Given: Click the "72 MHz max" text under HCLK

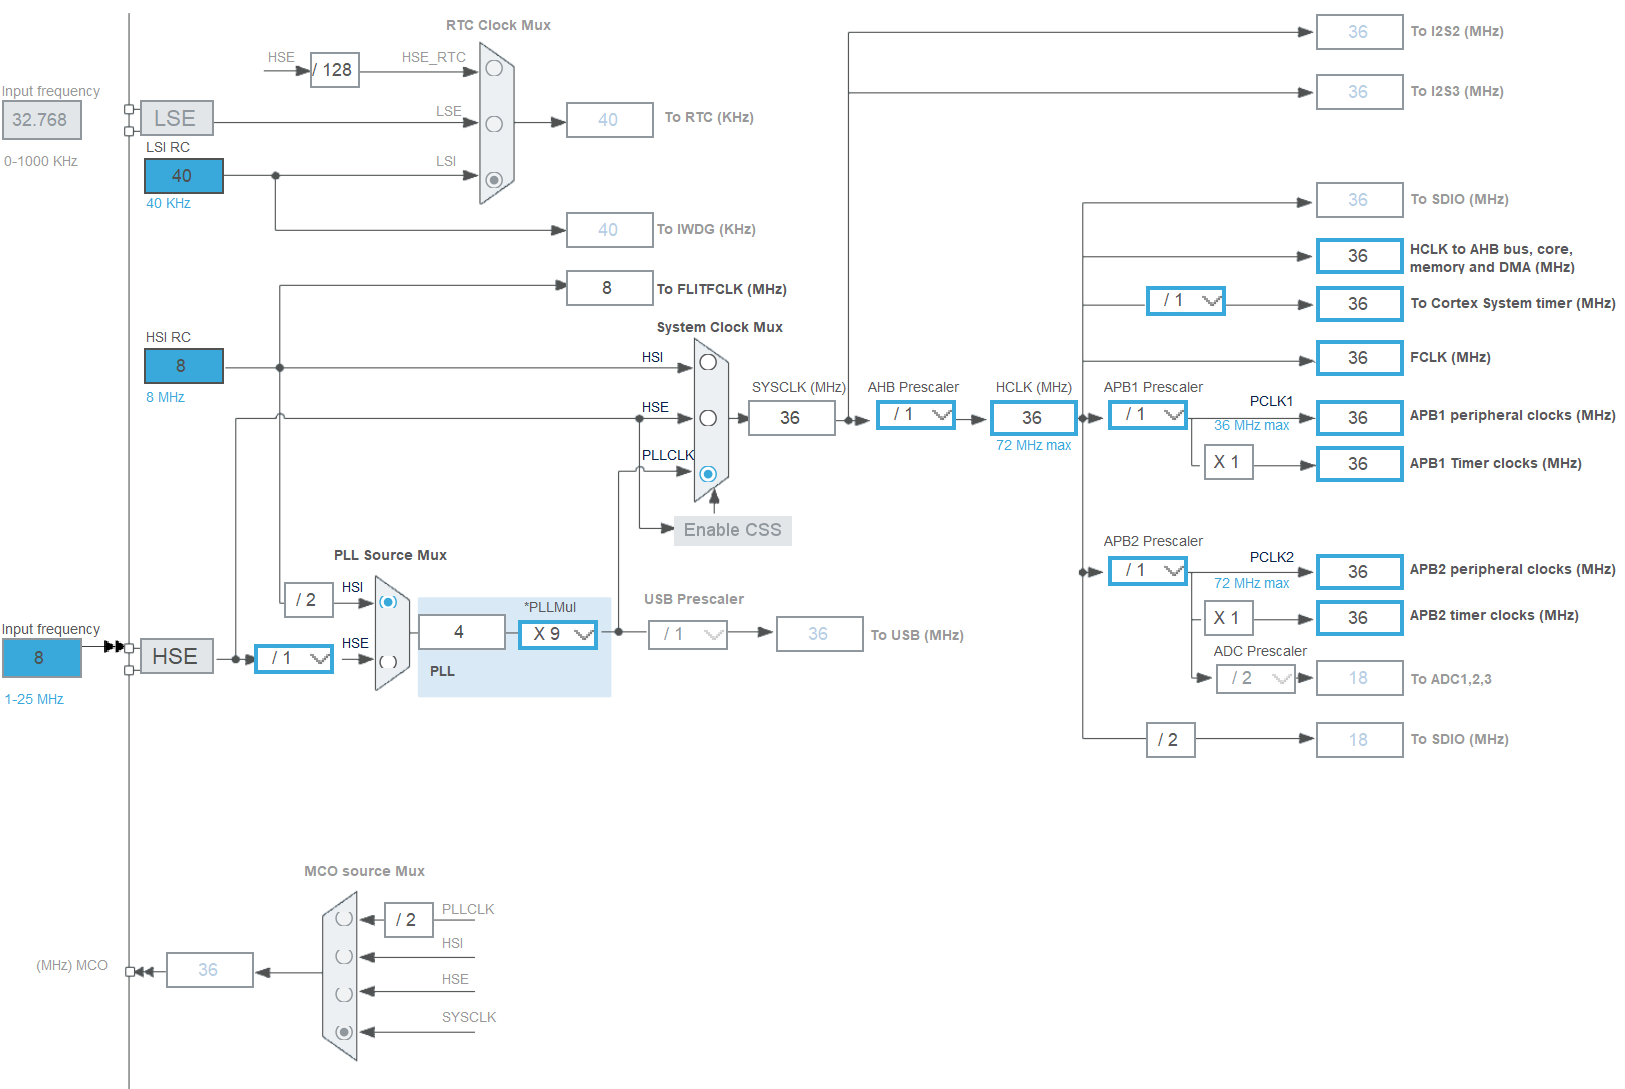Looking at the screenshot, I should tap(1033, 445).
